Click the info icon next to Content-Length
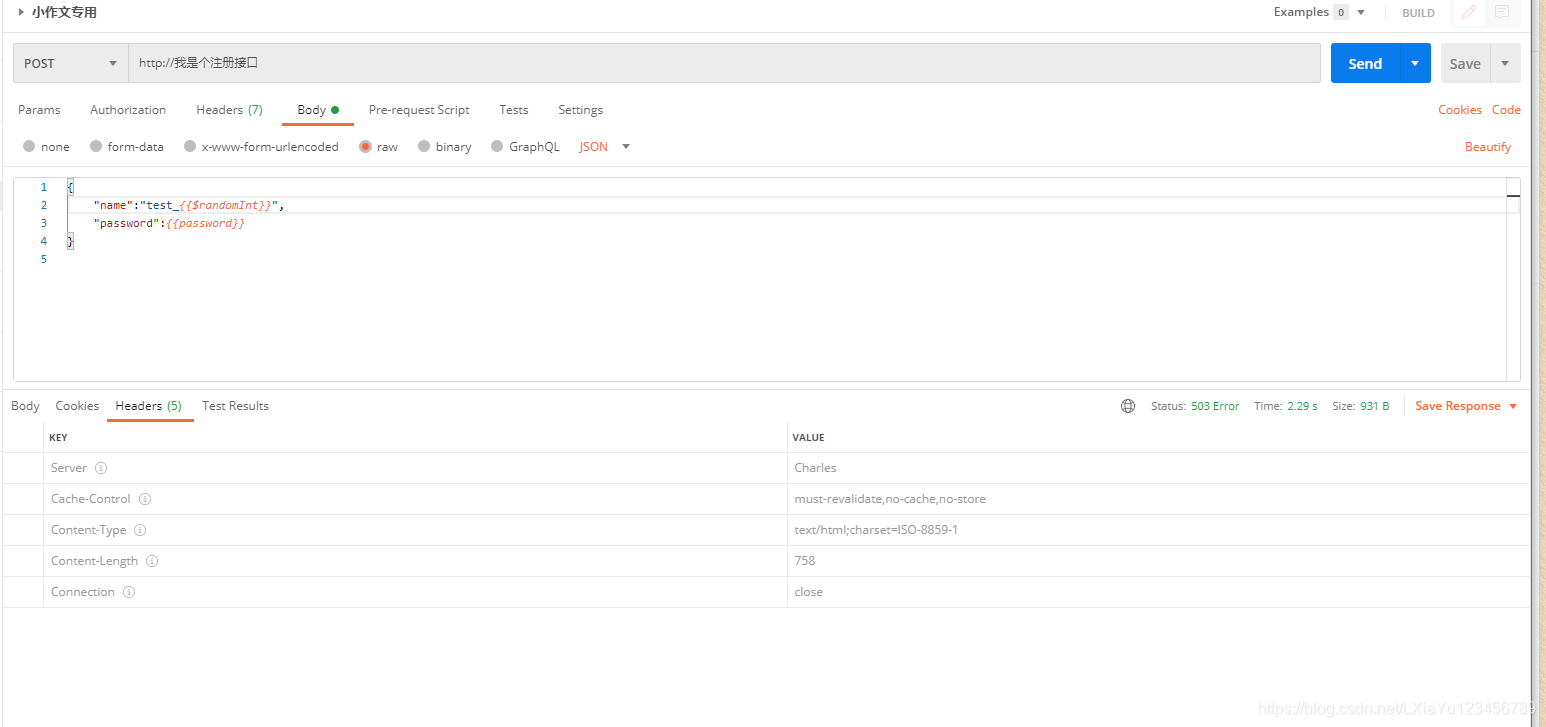The image size is (1546, 727). click(x=152, y=561)
